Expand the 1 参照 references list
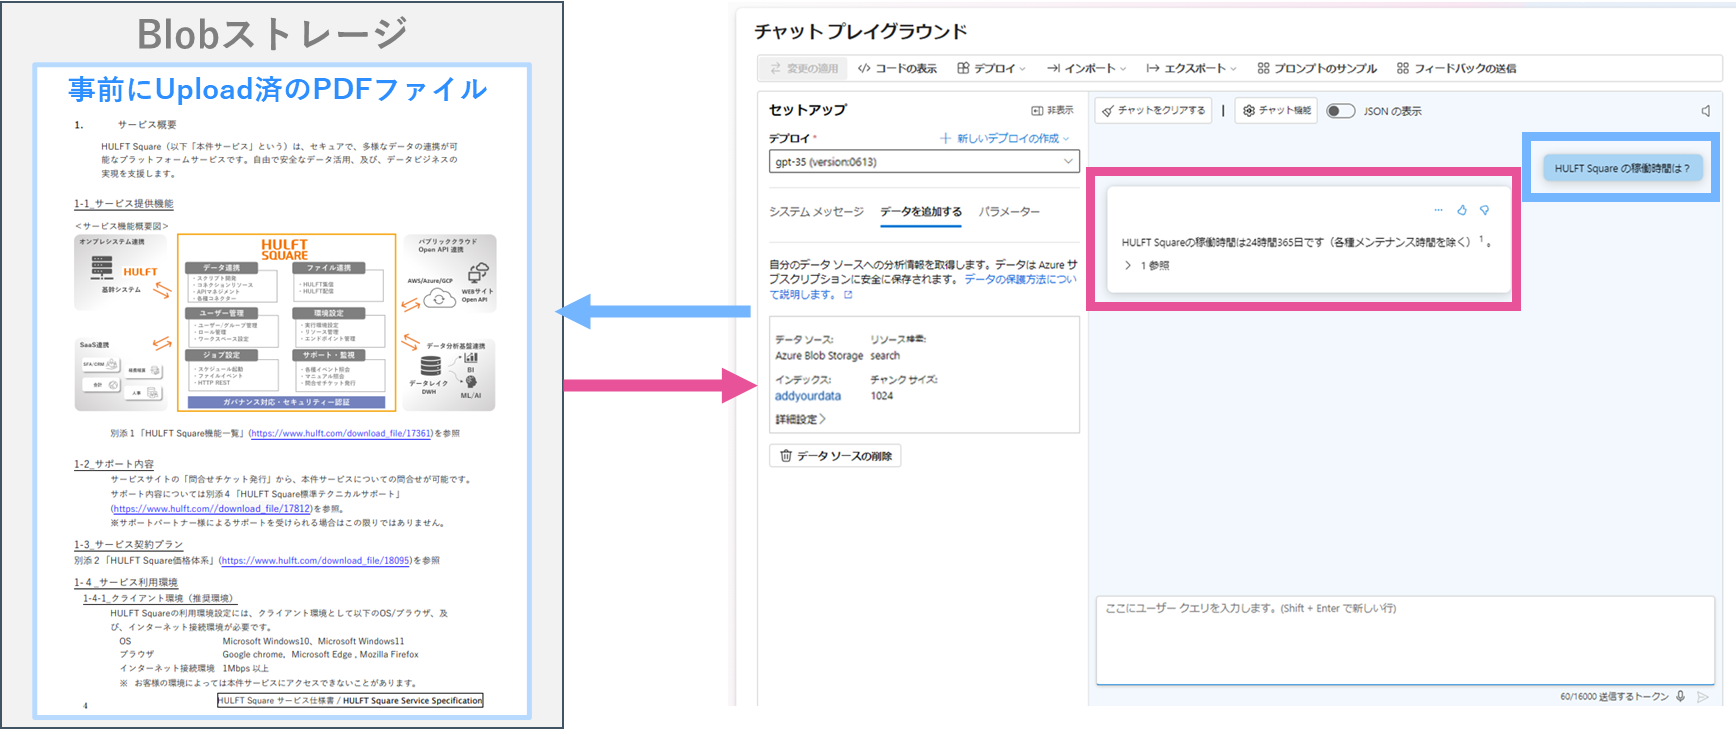 point(1146,265)
